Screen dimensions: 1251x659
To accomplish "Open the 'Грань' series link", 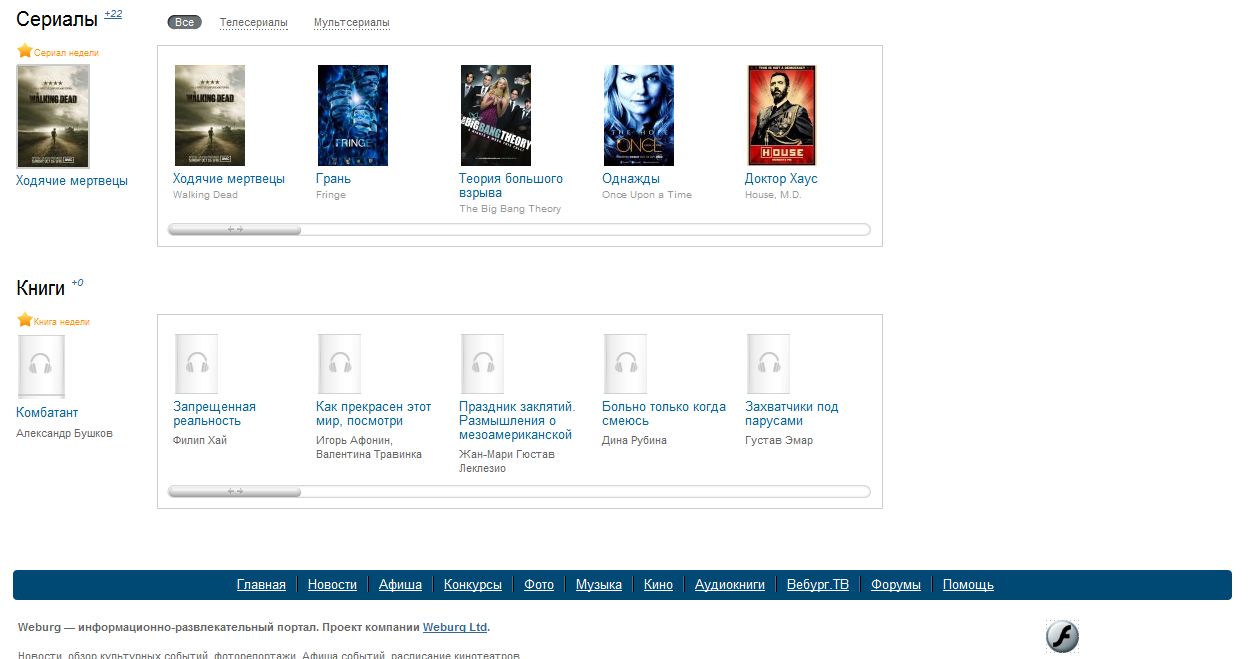I will [333, 179].
